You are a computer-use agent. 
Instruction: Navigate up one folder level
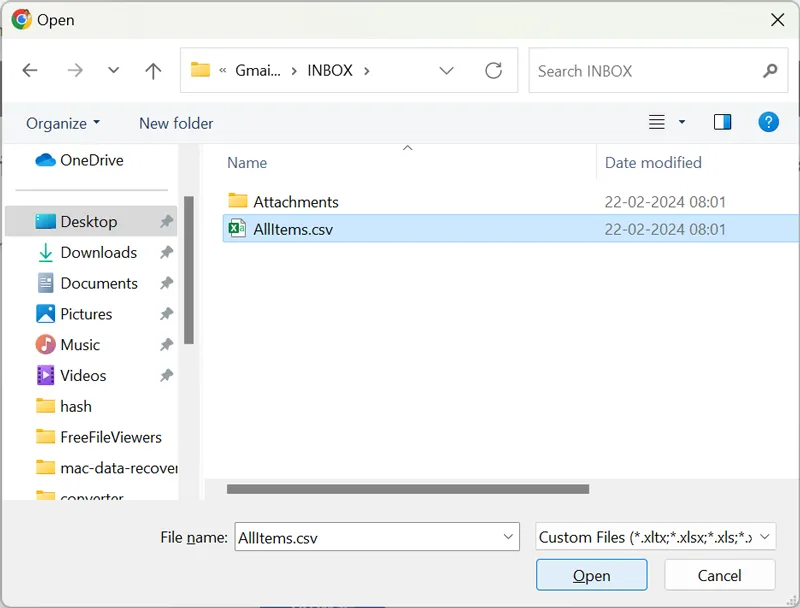click(153, 71)
